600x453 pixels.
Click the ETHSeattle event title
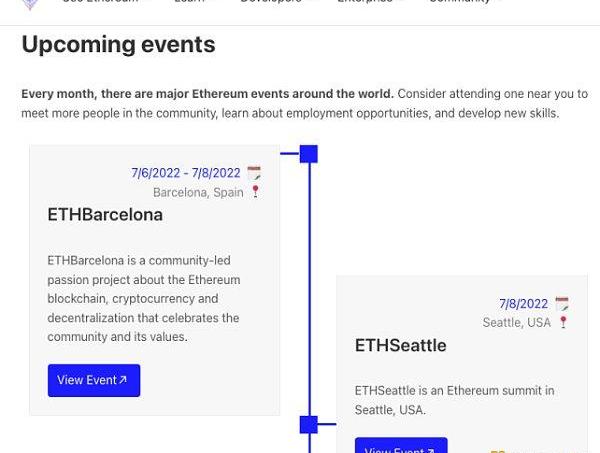tap(400, 345)
